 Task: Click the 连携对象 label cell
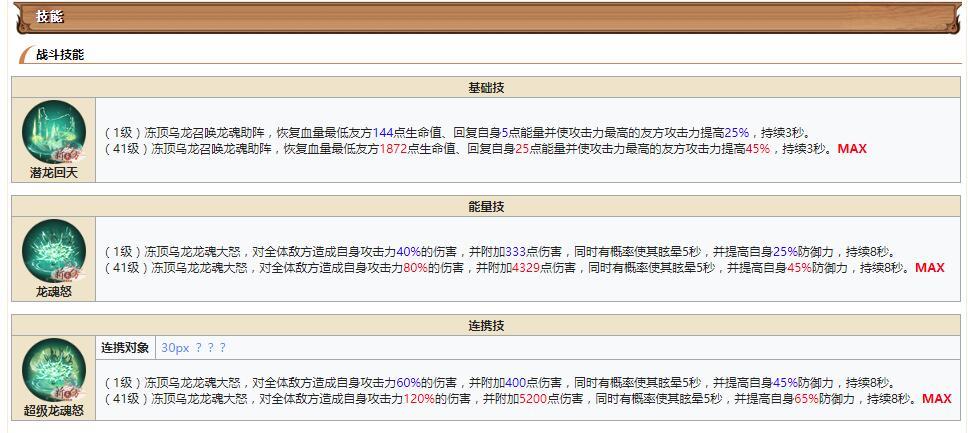(125, 348)
